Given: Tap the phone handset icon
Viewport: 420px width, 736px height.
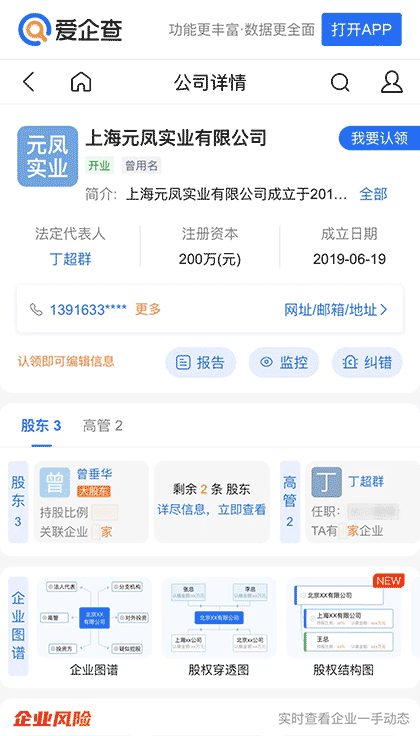Looking at the screenshot, I should point(36,309).
